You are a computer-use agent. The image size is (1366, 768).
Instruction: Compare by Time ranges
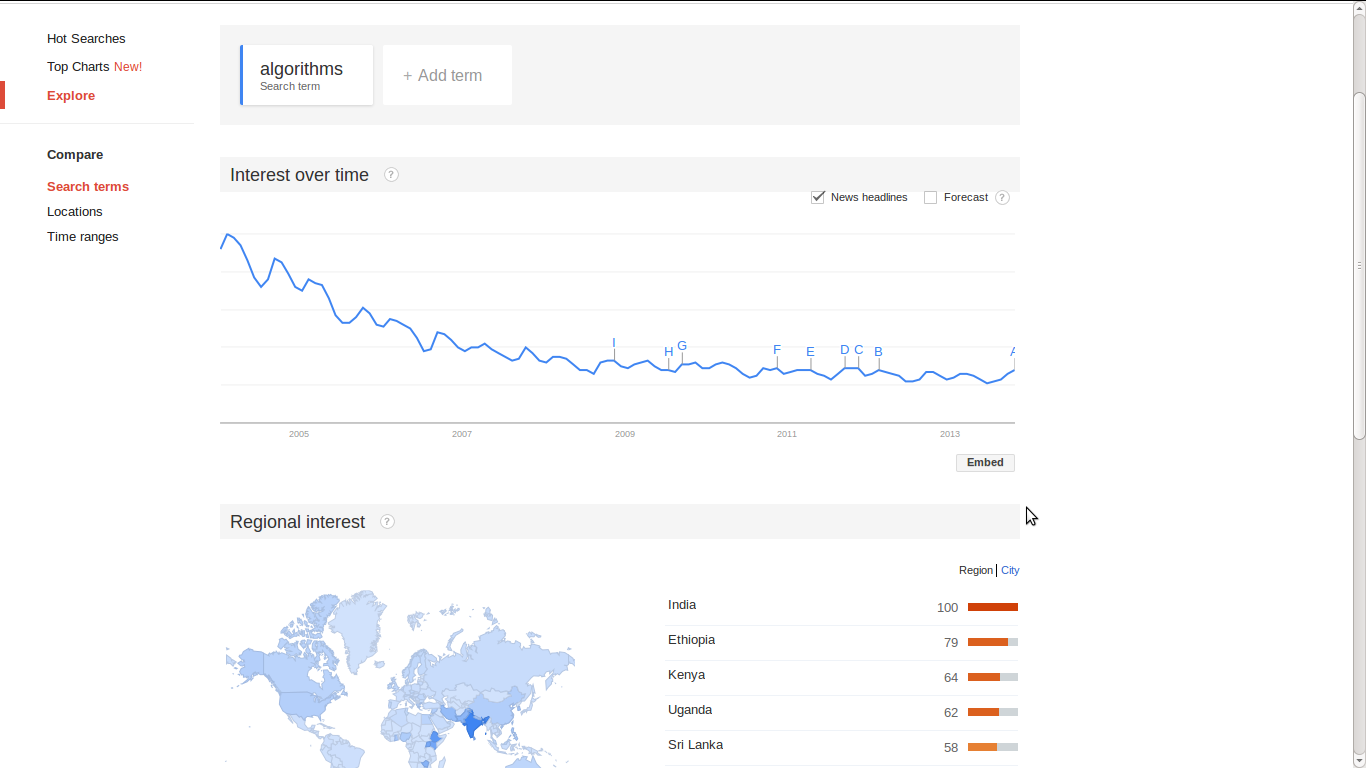click(83, 237)
